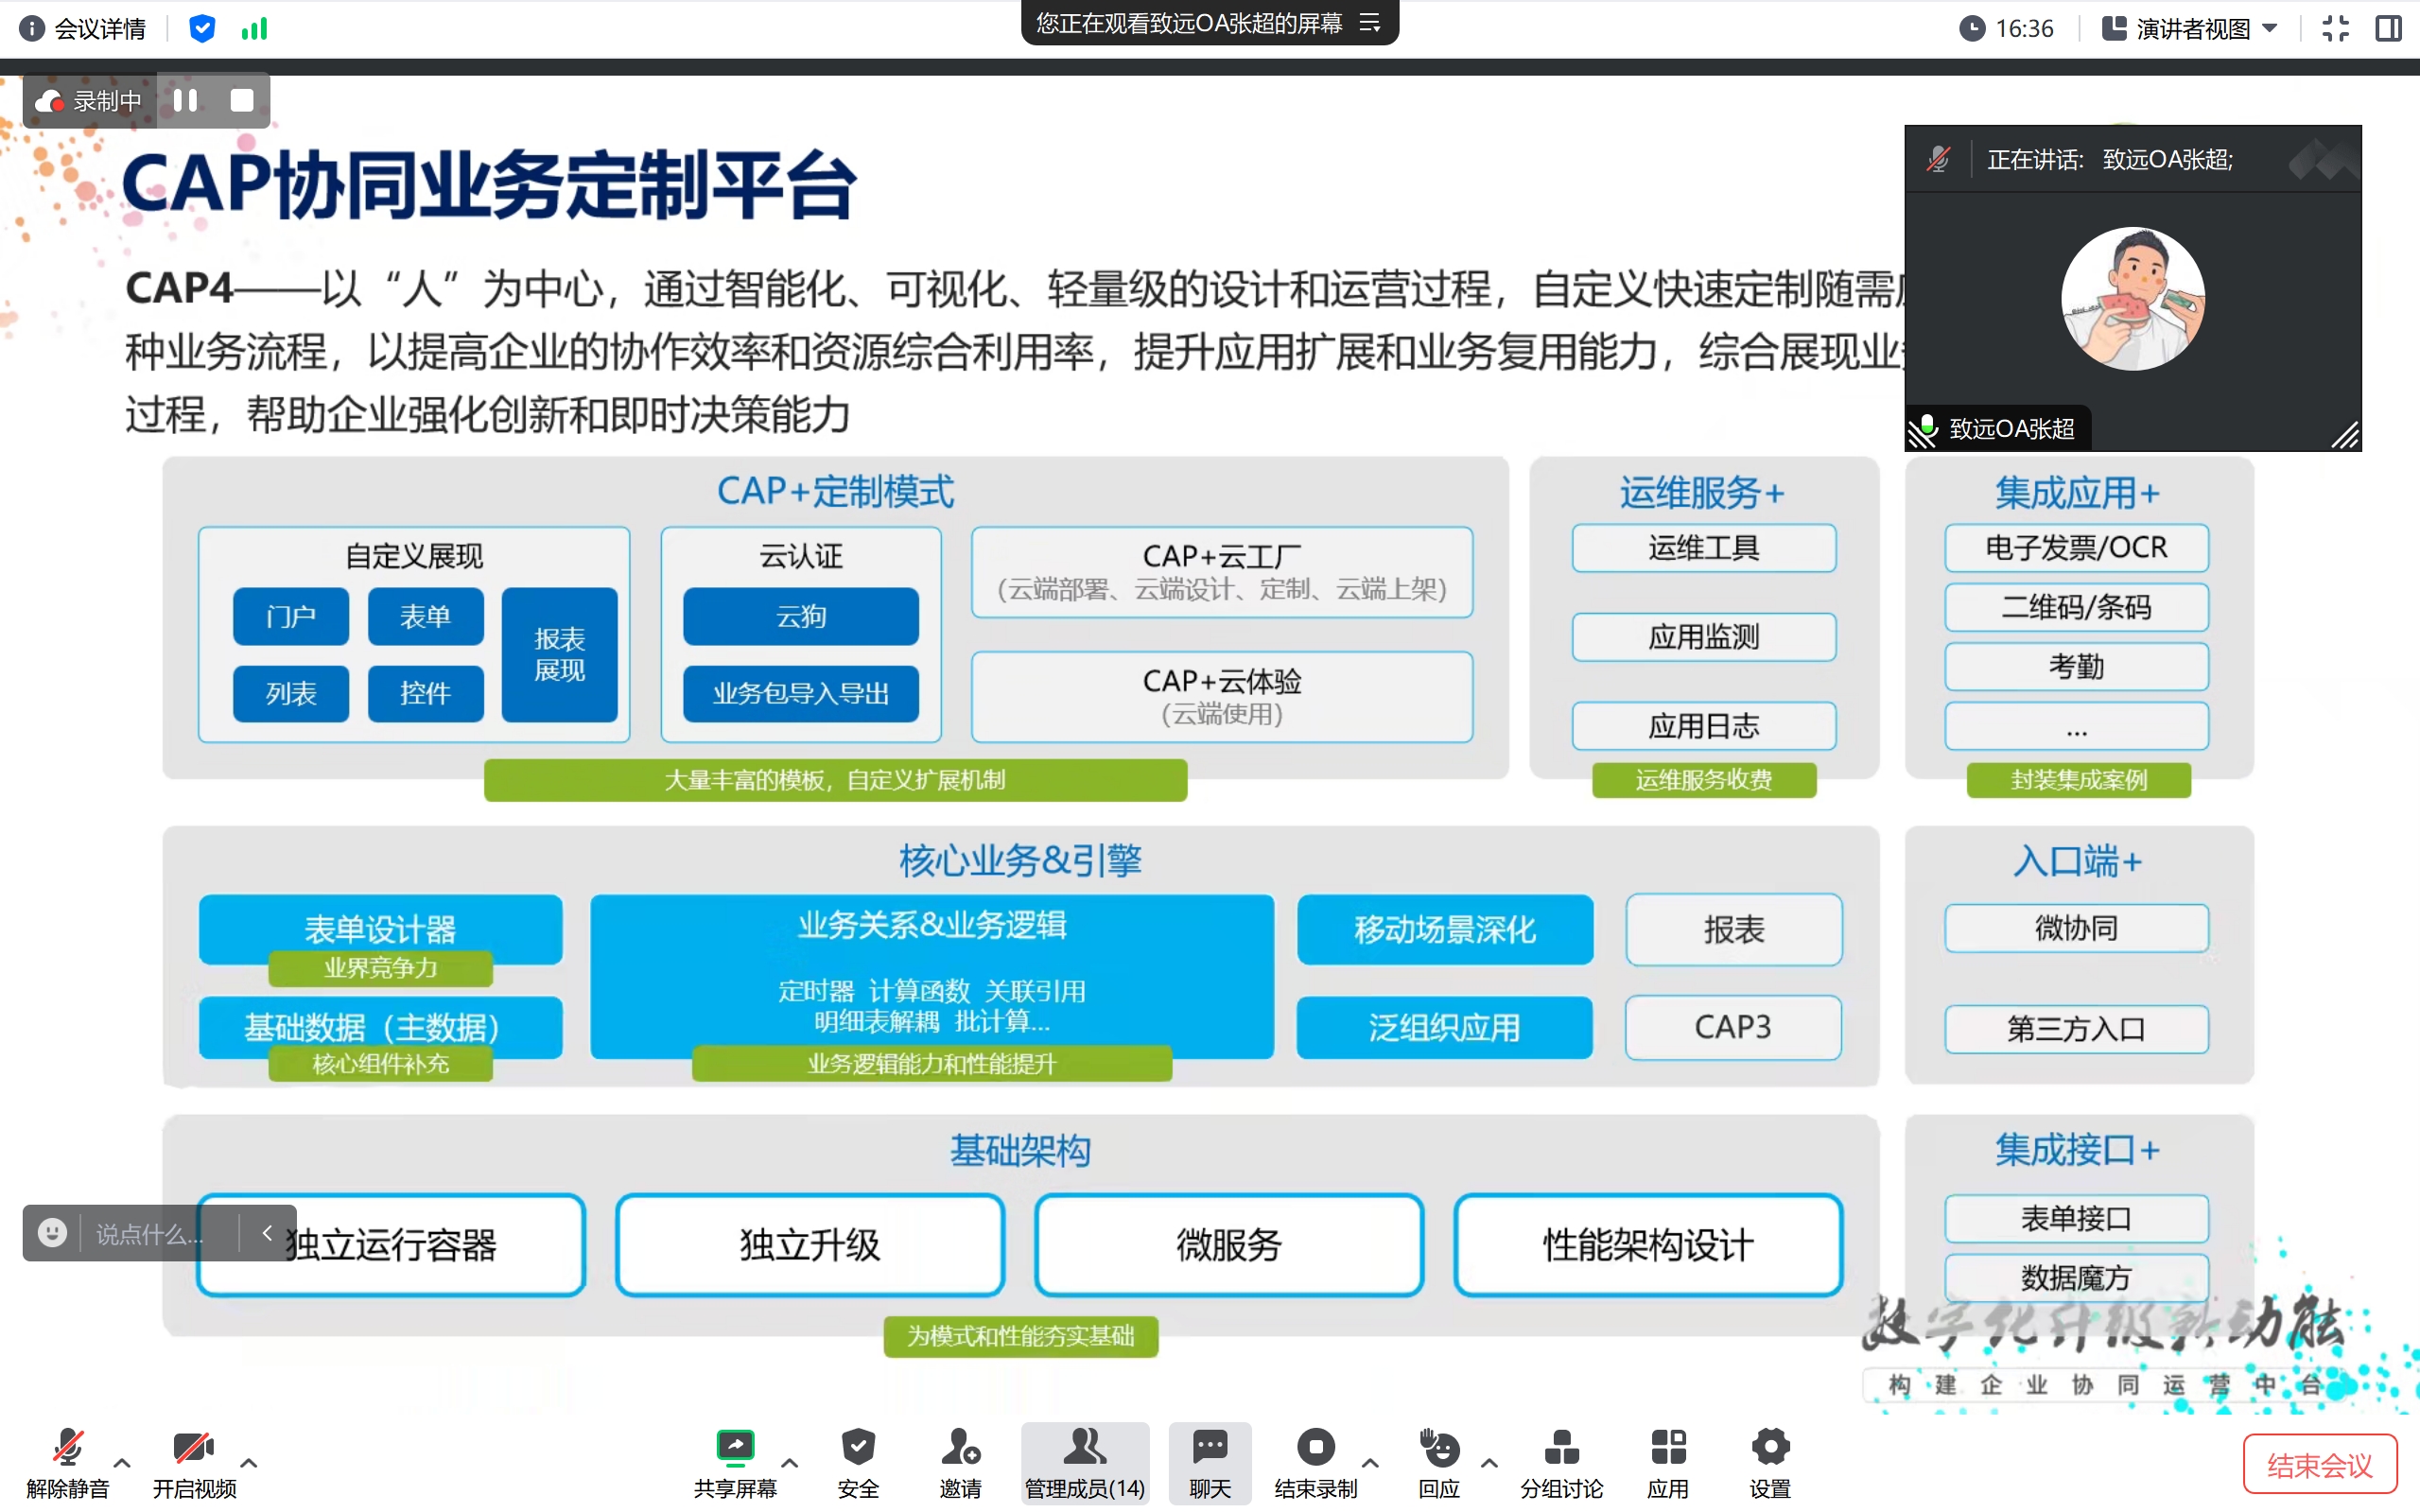Pause the cloud recording

pyautogui.click(x=185, y=100)
